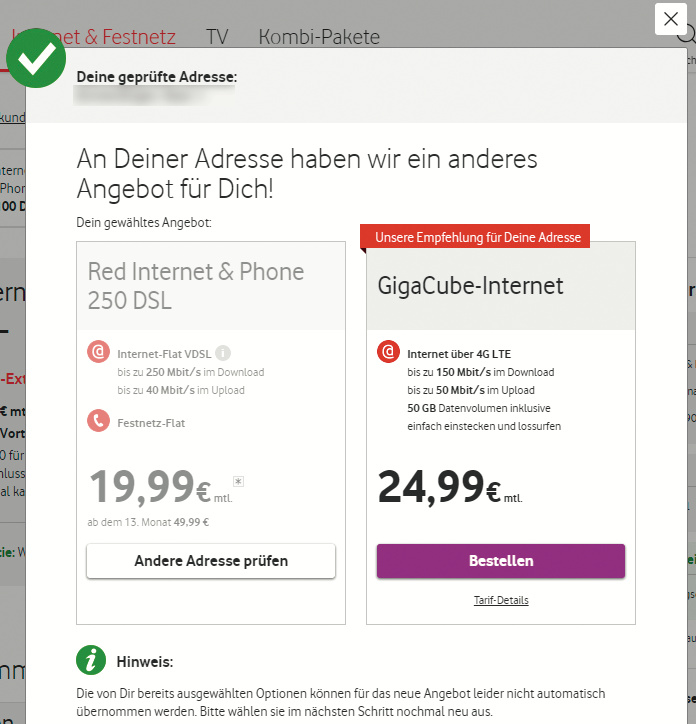Open the Kombi-Pakete tab
The width and height of the screenshot is (696, 724).
(x=319, y=37)
